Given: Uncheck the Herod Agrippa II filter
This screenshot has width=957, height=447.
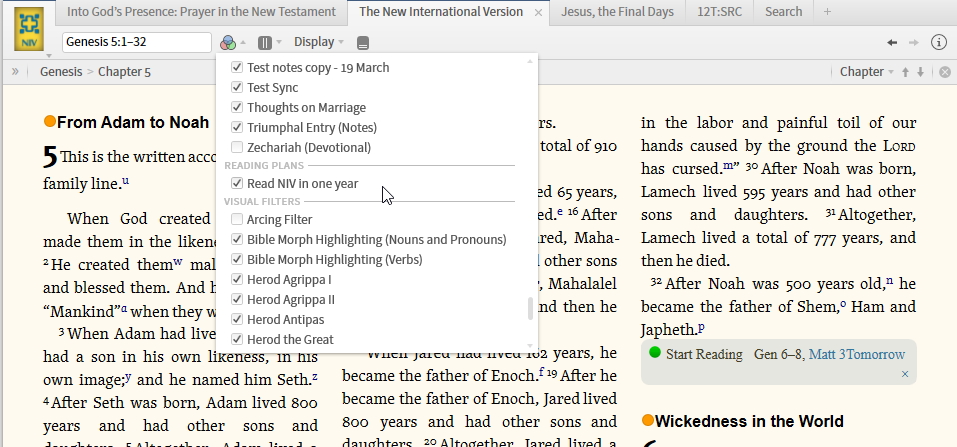Looking at the screenshot, I should (237, 299).
